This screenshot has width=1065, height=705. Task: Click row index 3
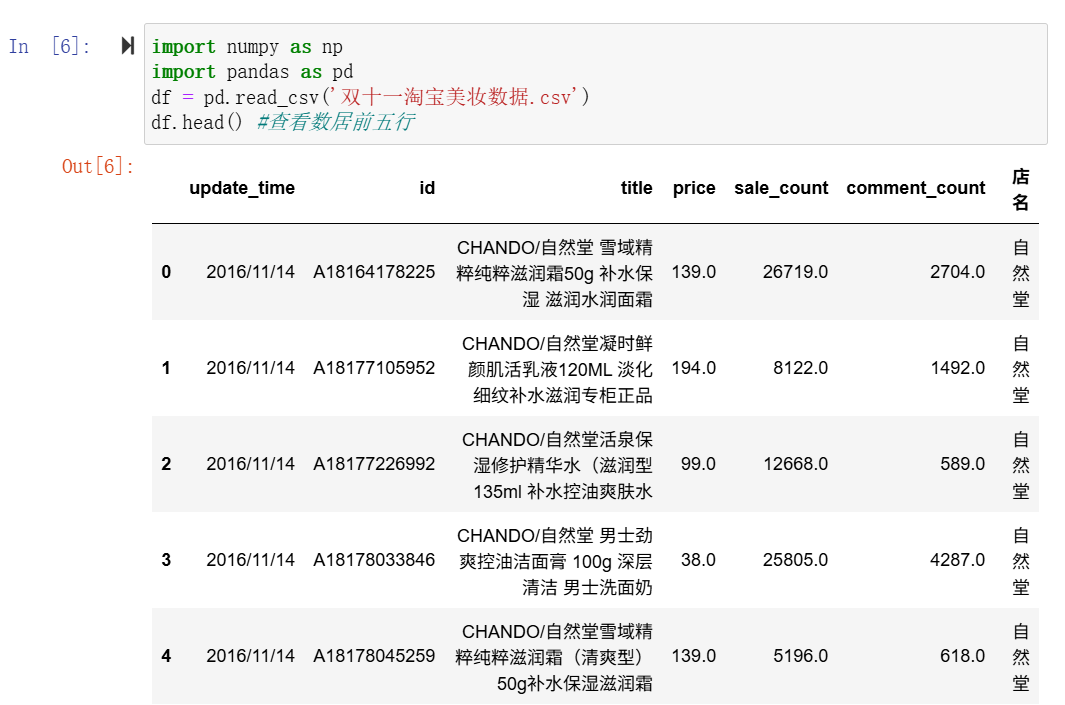tap(166, 560)
